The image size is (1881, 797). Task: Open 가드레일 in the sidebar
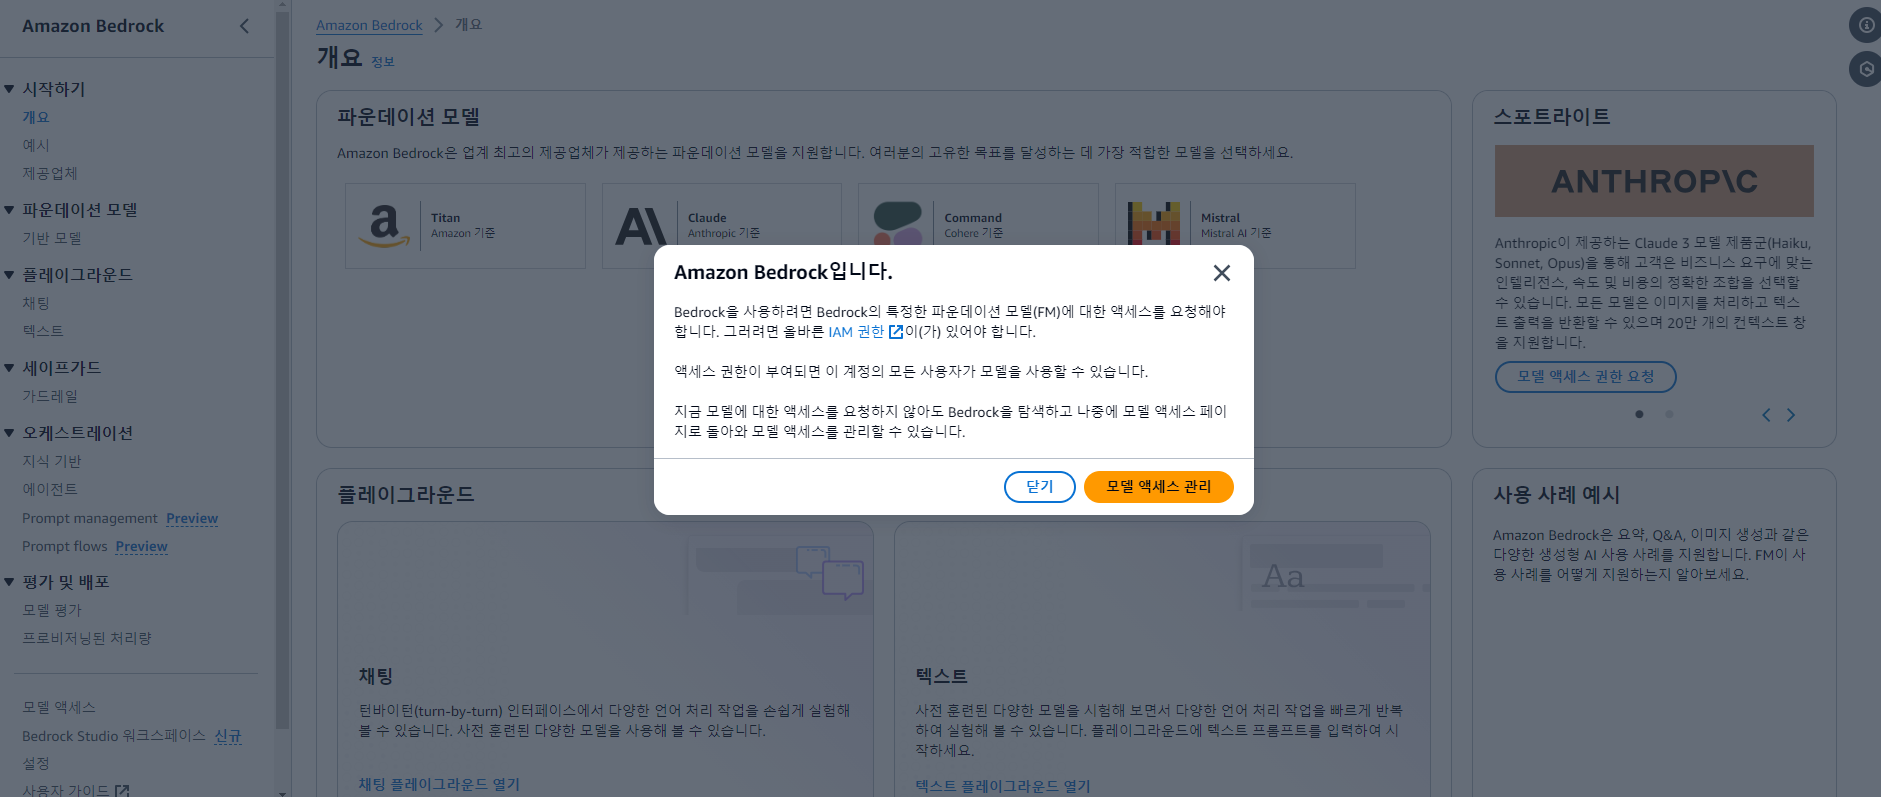[x=50, y=396]
